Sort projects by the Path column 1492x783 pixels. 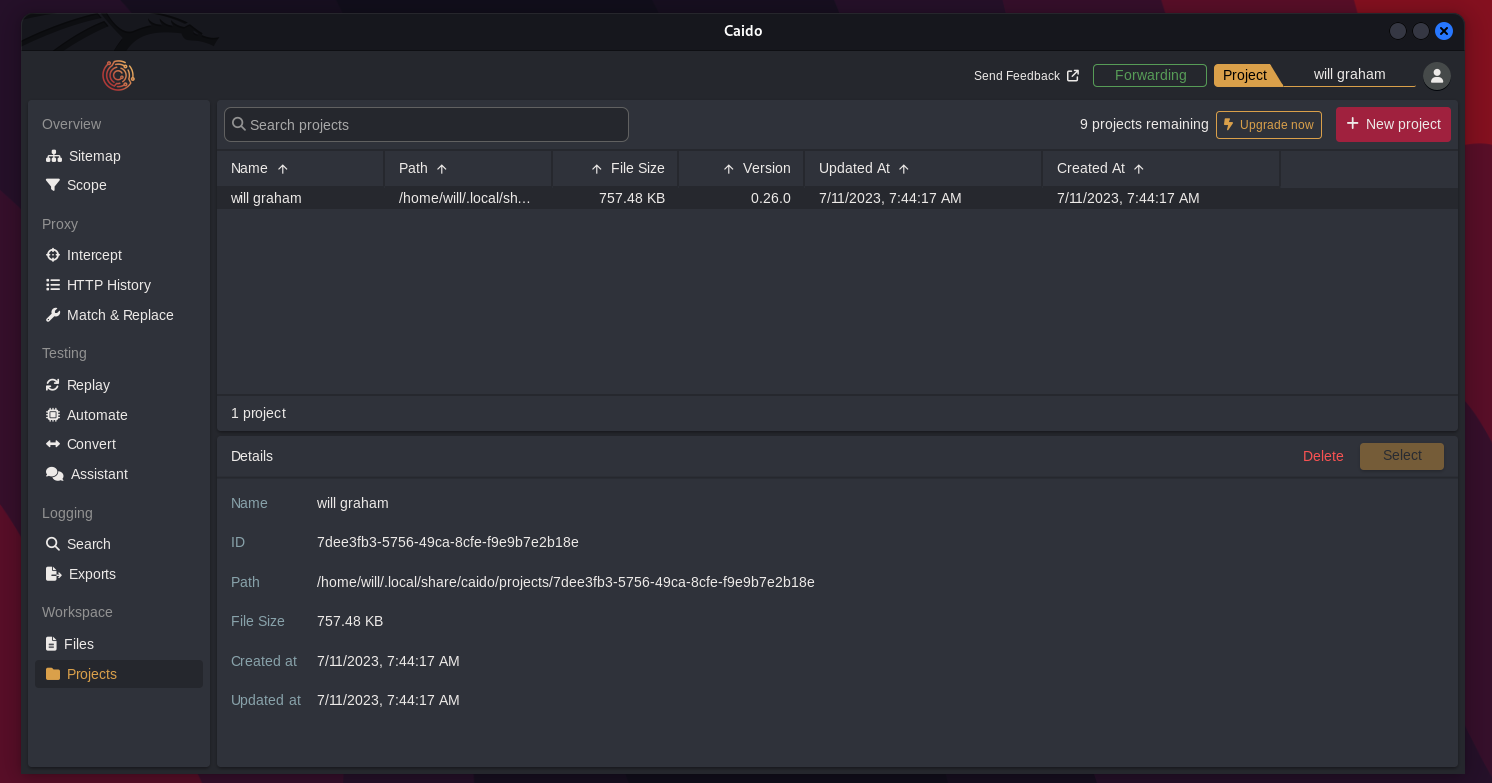click(467, 168)
